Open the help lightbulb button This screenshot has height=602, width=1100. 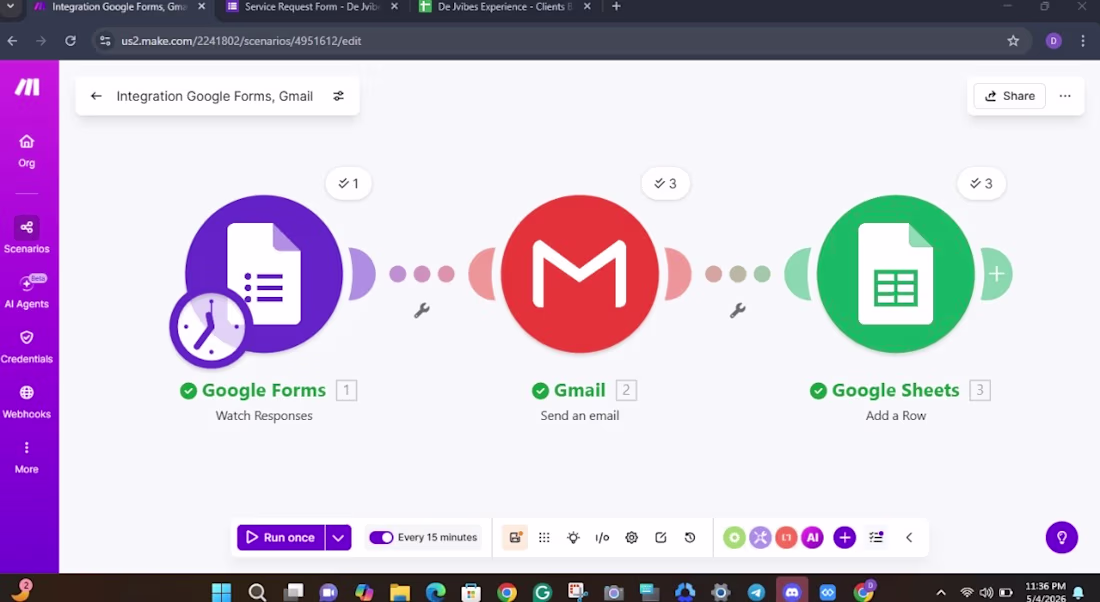pyautogui.click(x=1061, y=537)
